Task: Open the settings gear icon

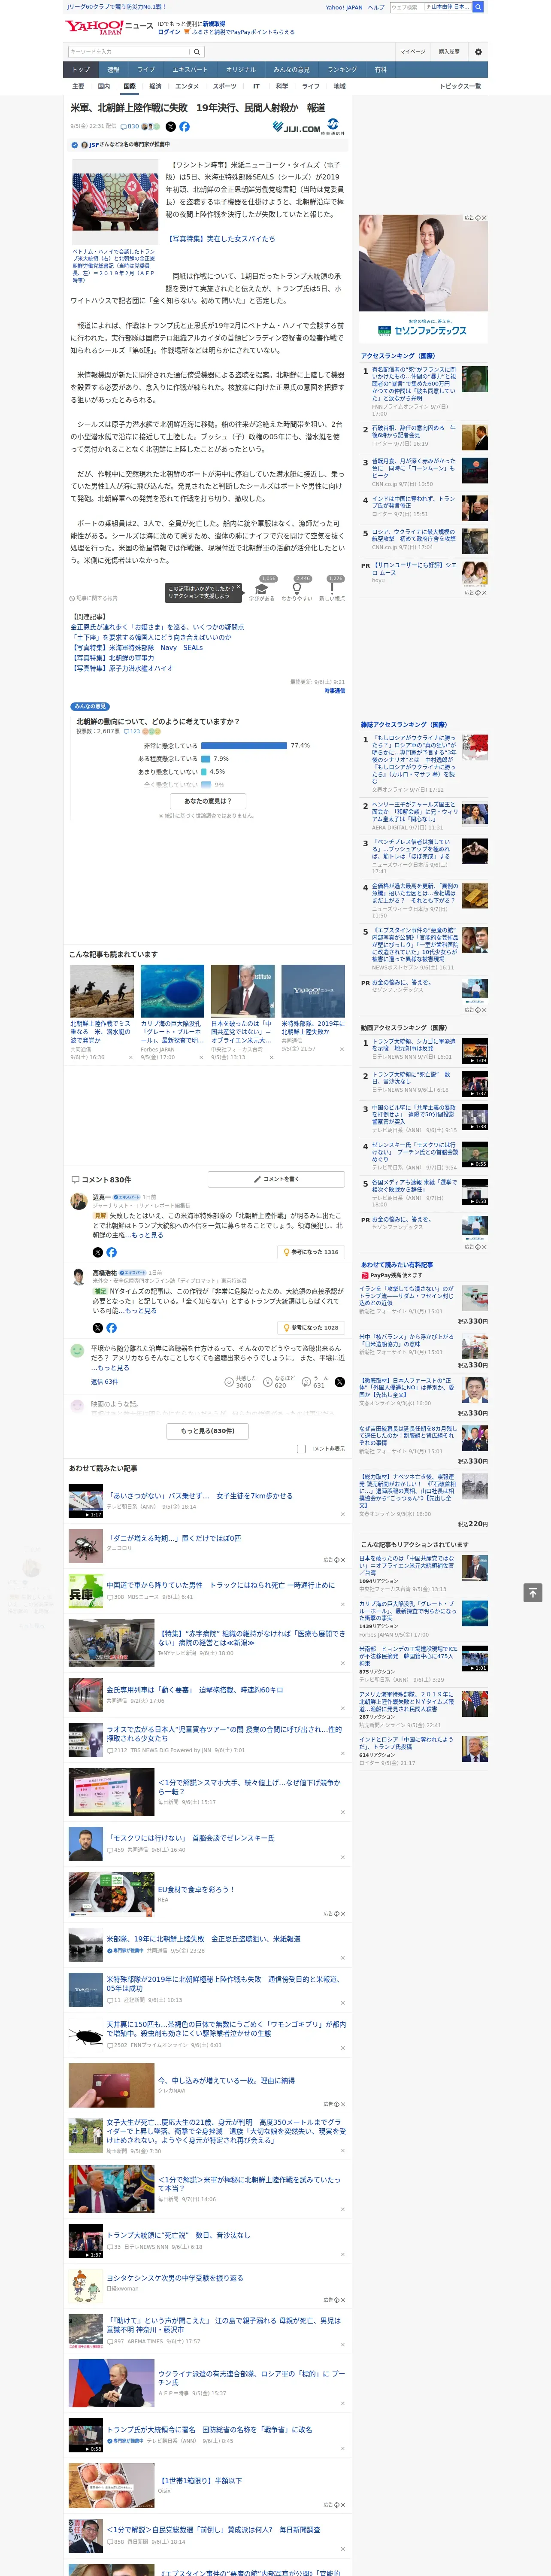Action: pos(478,51)
